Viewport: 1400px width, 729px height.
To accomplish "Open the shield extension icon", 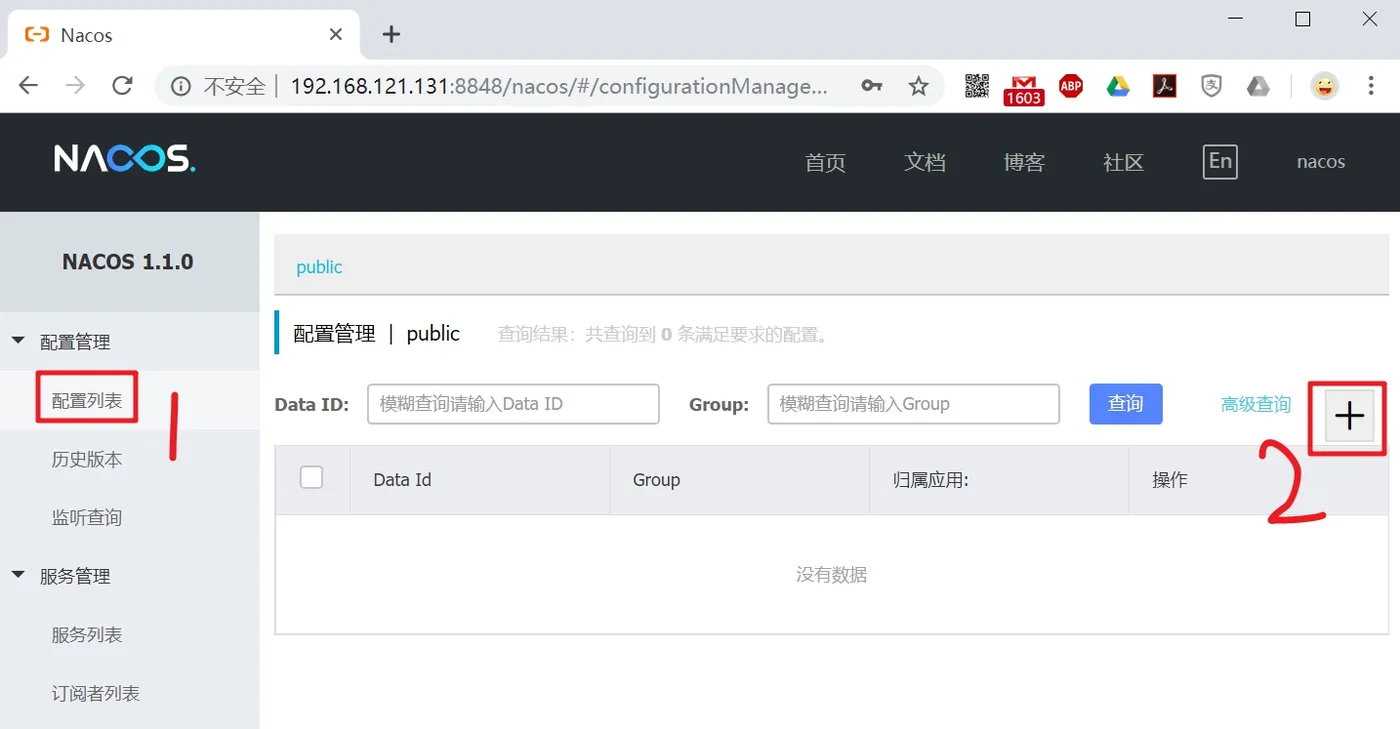I will click(x=1211, y=86).
